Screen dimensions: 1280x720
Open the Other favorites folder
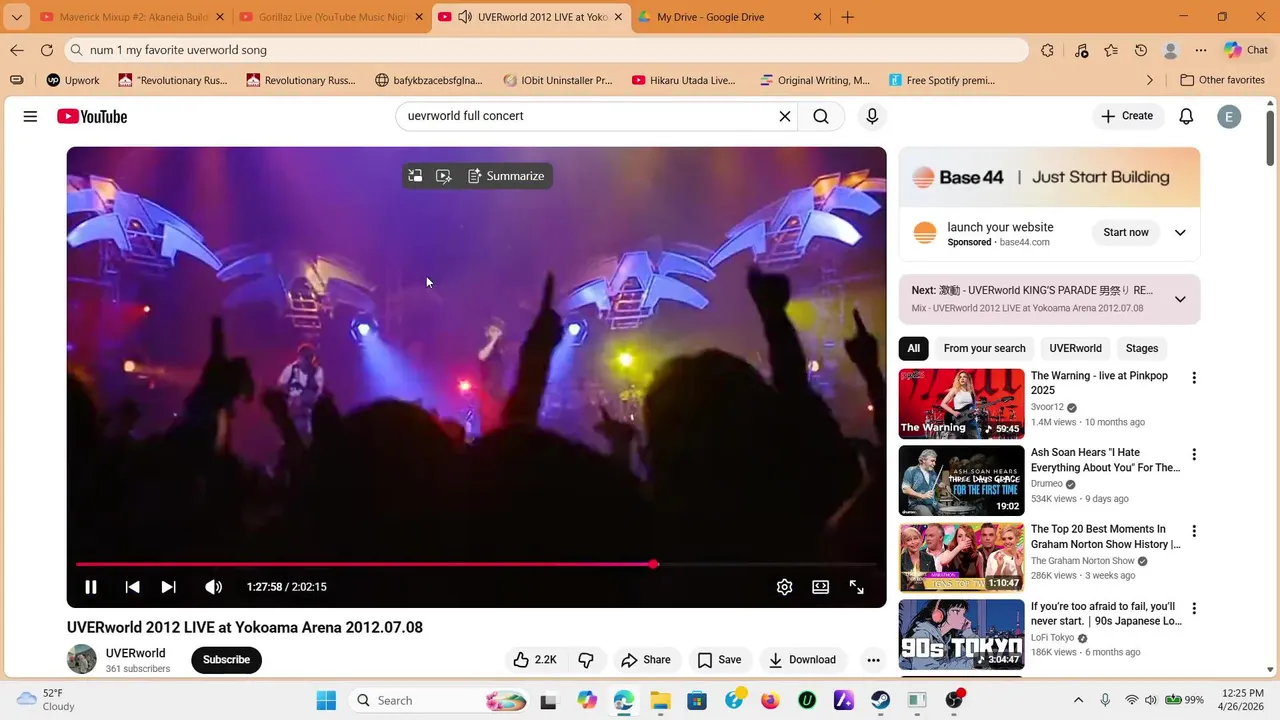pos(1222,80)
